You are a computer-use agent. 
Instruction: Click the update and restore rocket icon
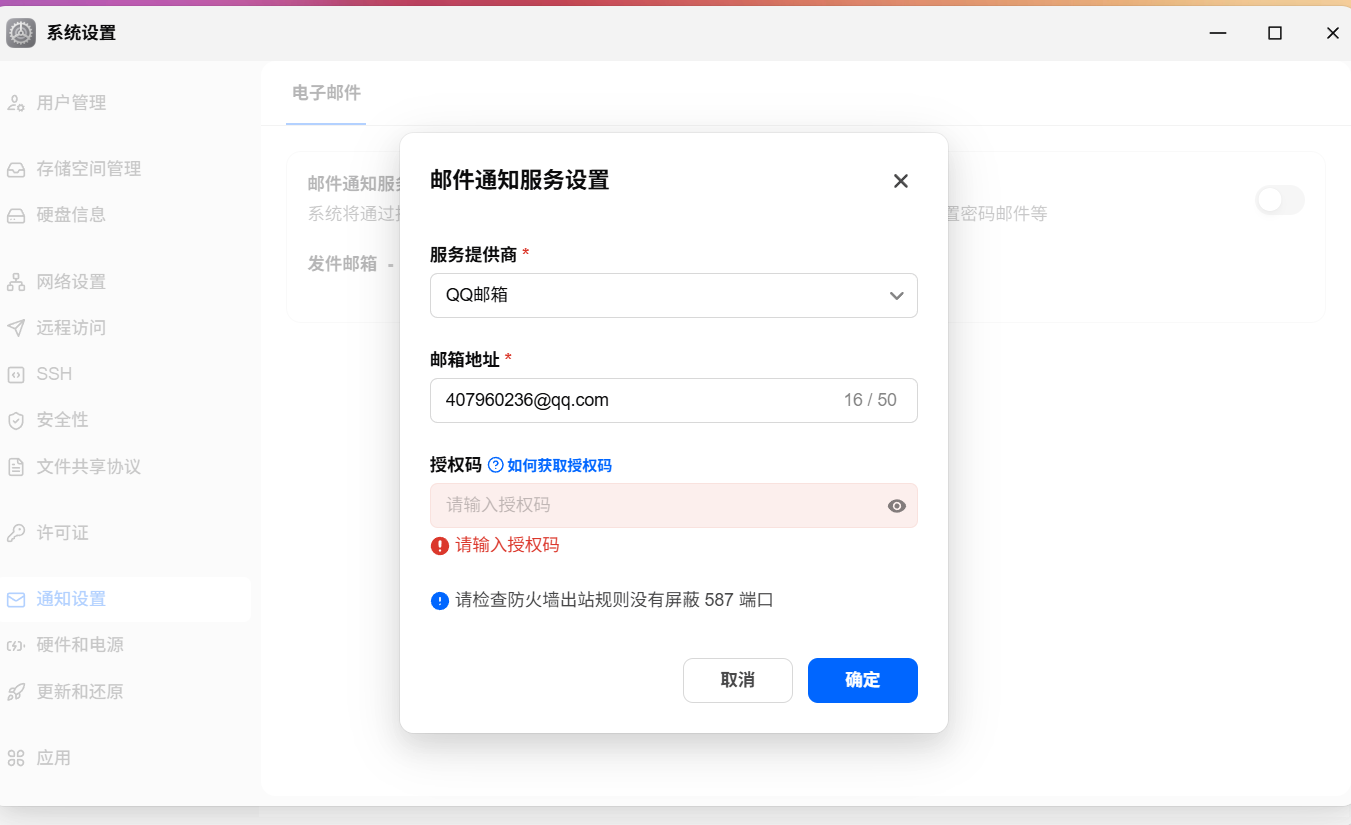click(16, 692)
